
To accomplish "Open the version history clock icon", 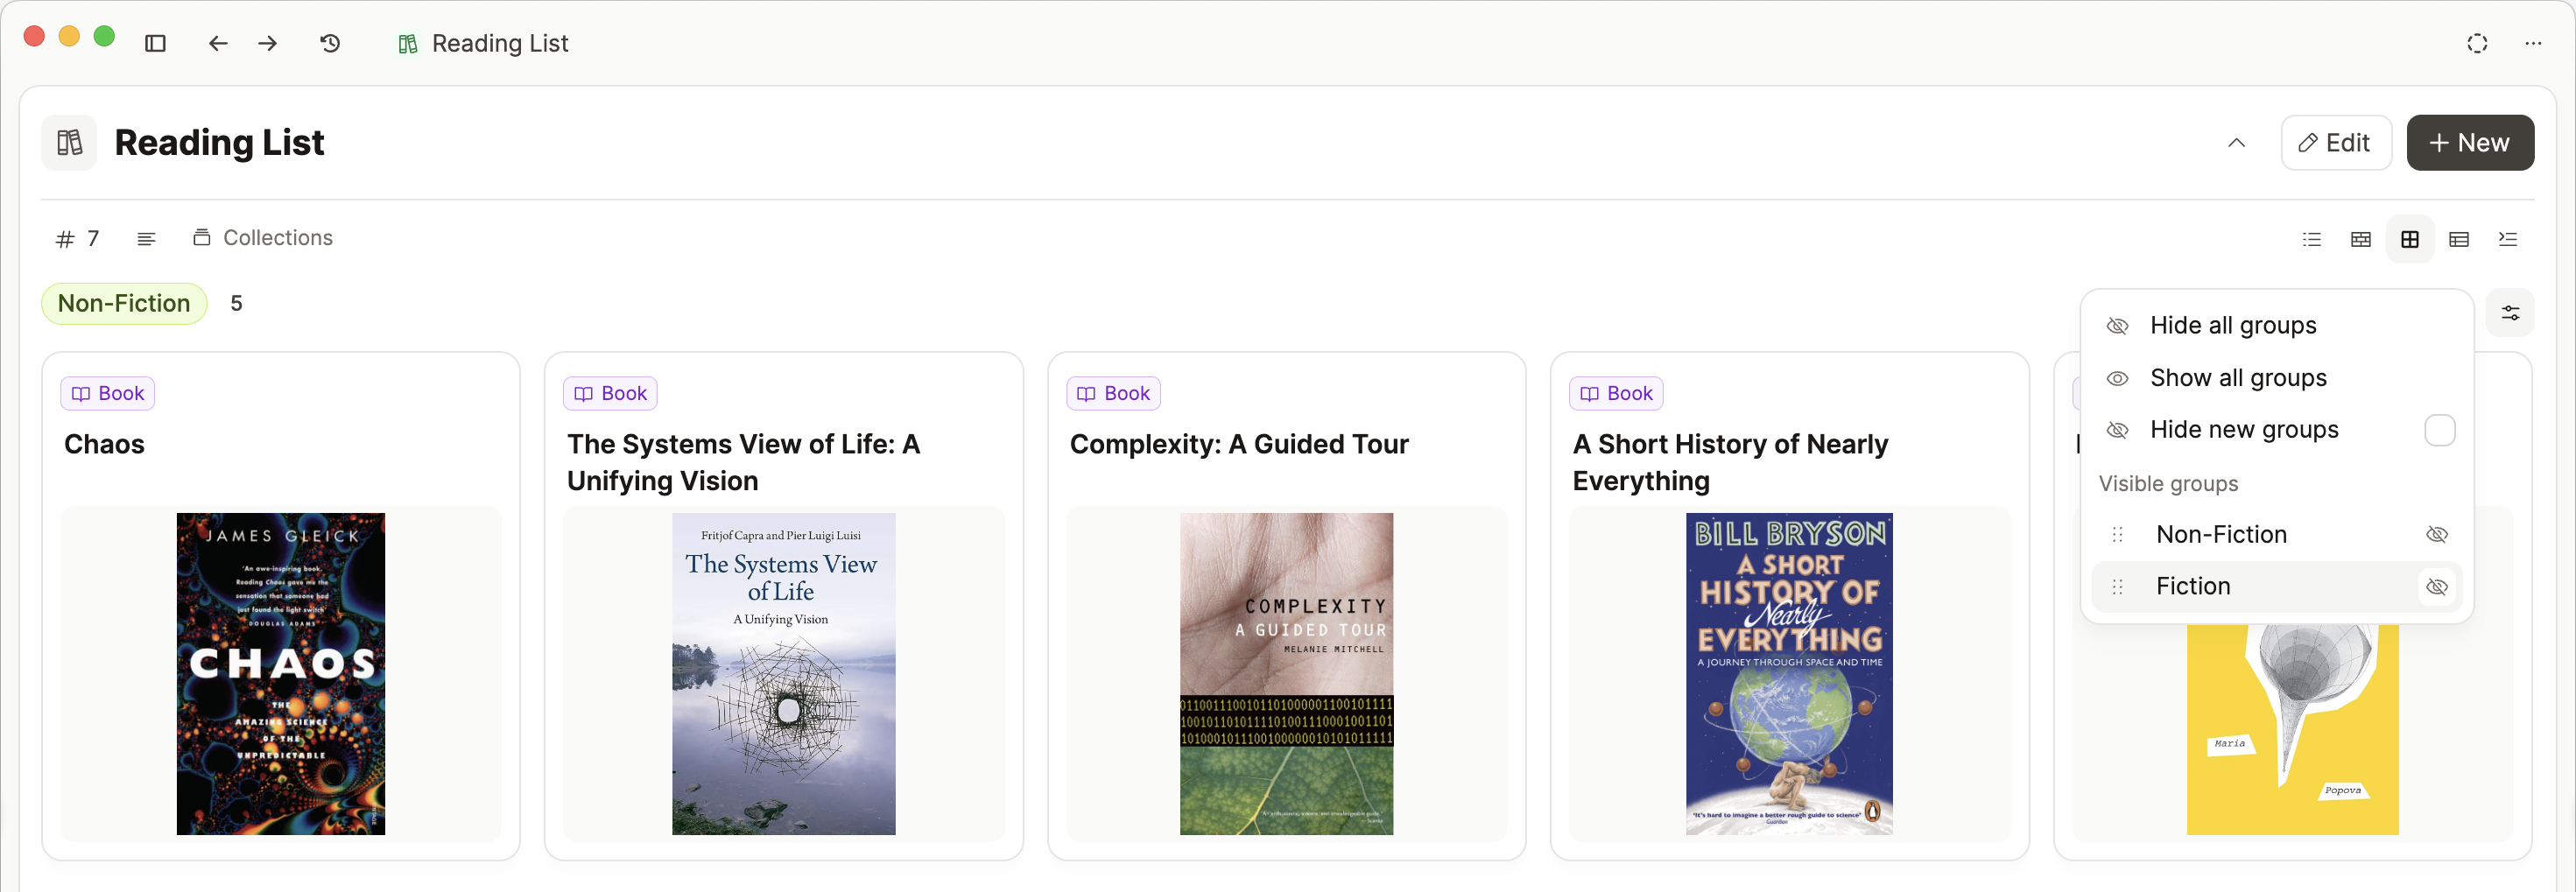I will 330,43.
